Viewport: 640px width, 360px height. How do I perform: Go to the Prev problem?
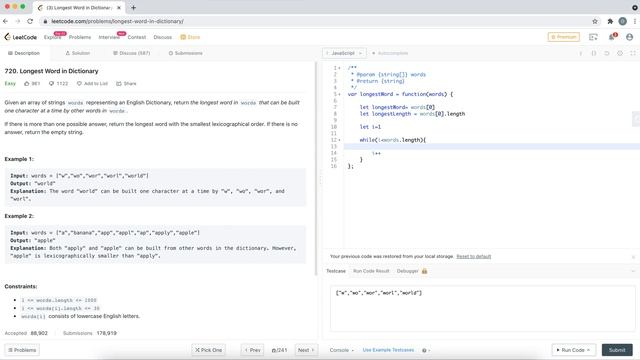click(x=253, y=350)
